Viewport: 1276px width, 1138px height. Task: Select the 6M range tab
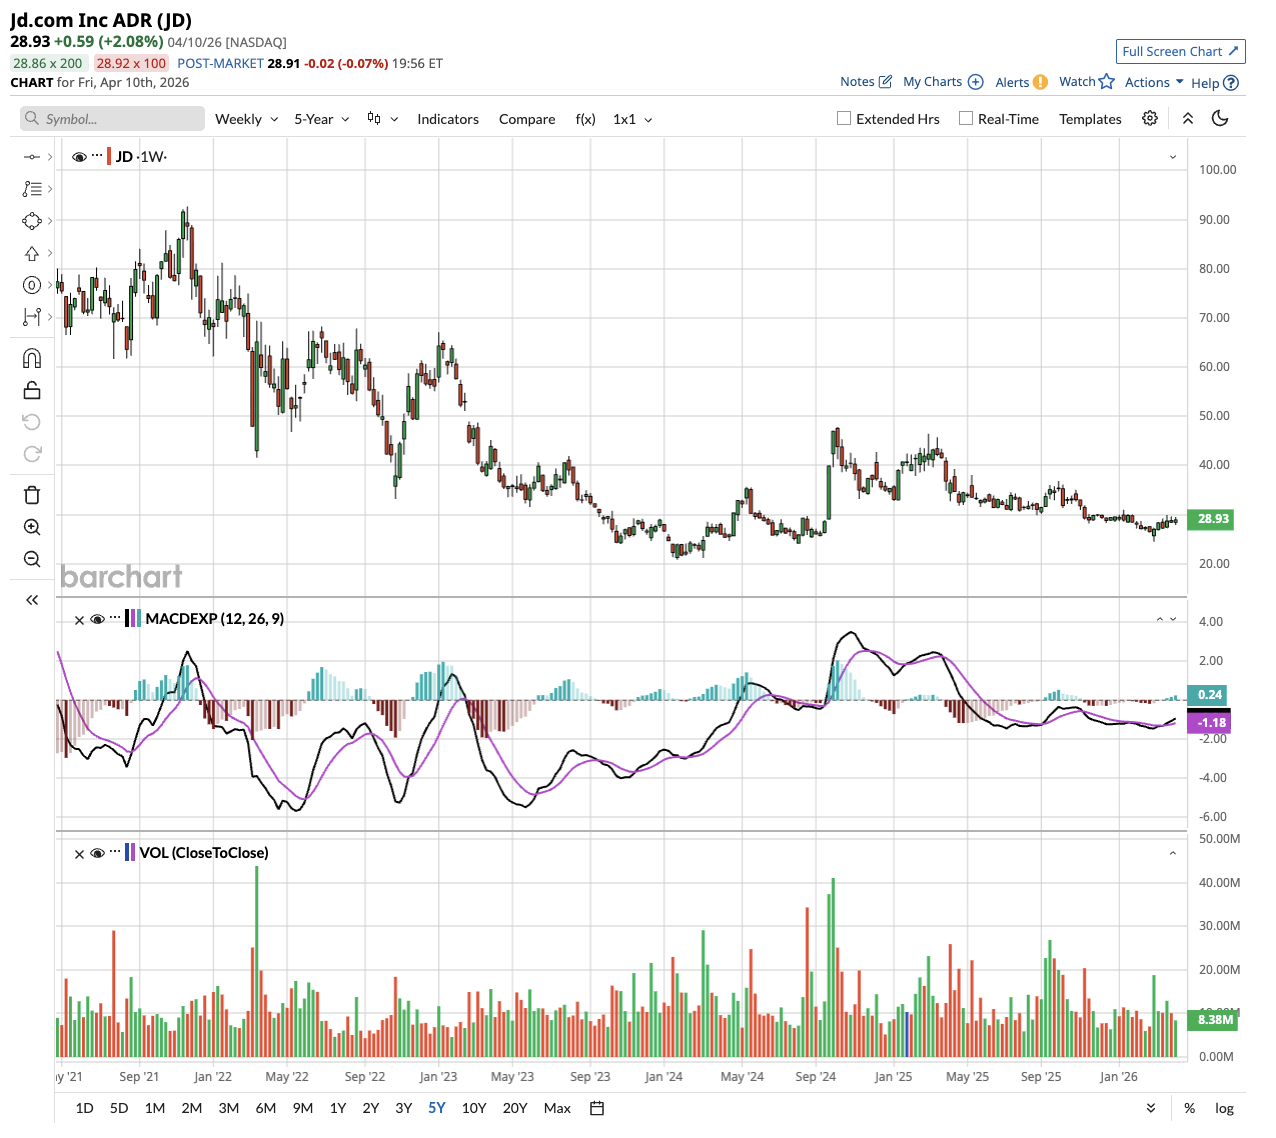(266, 1108)
